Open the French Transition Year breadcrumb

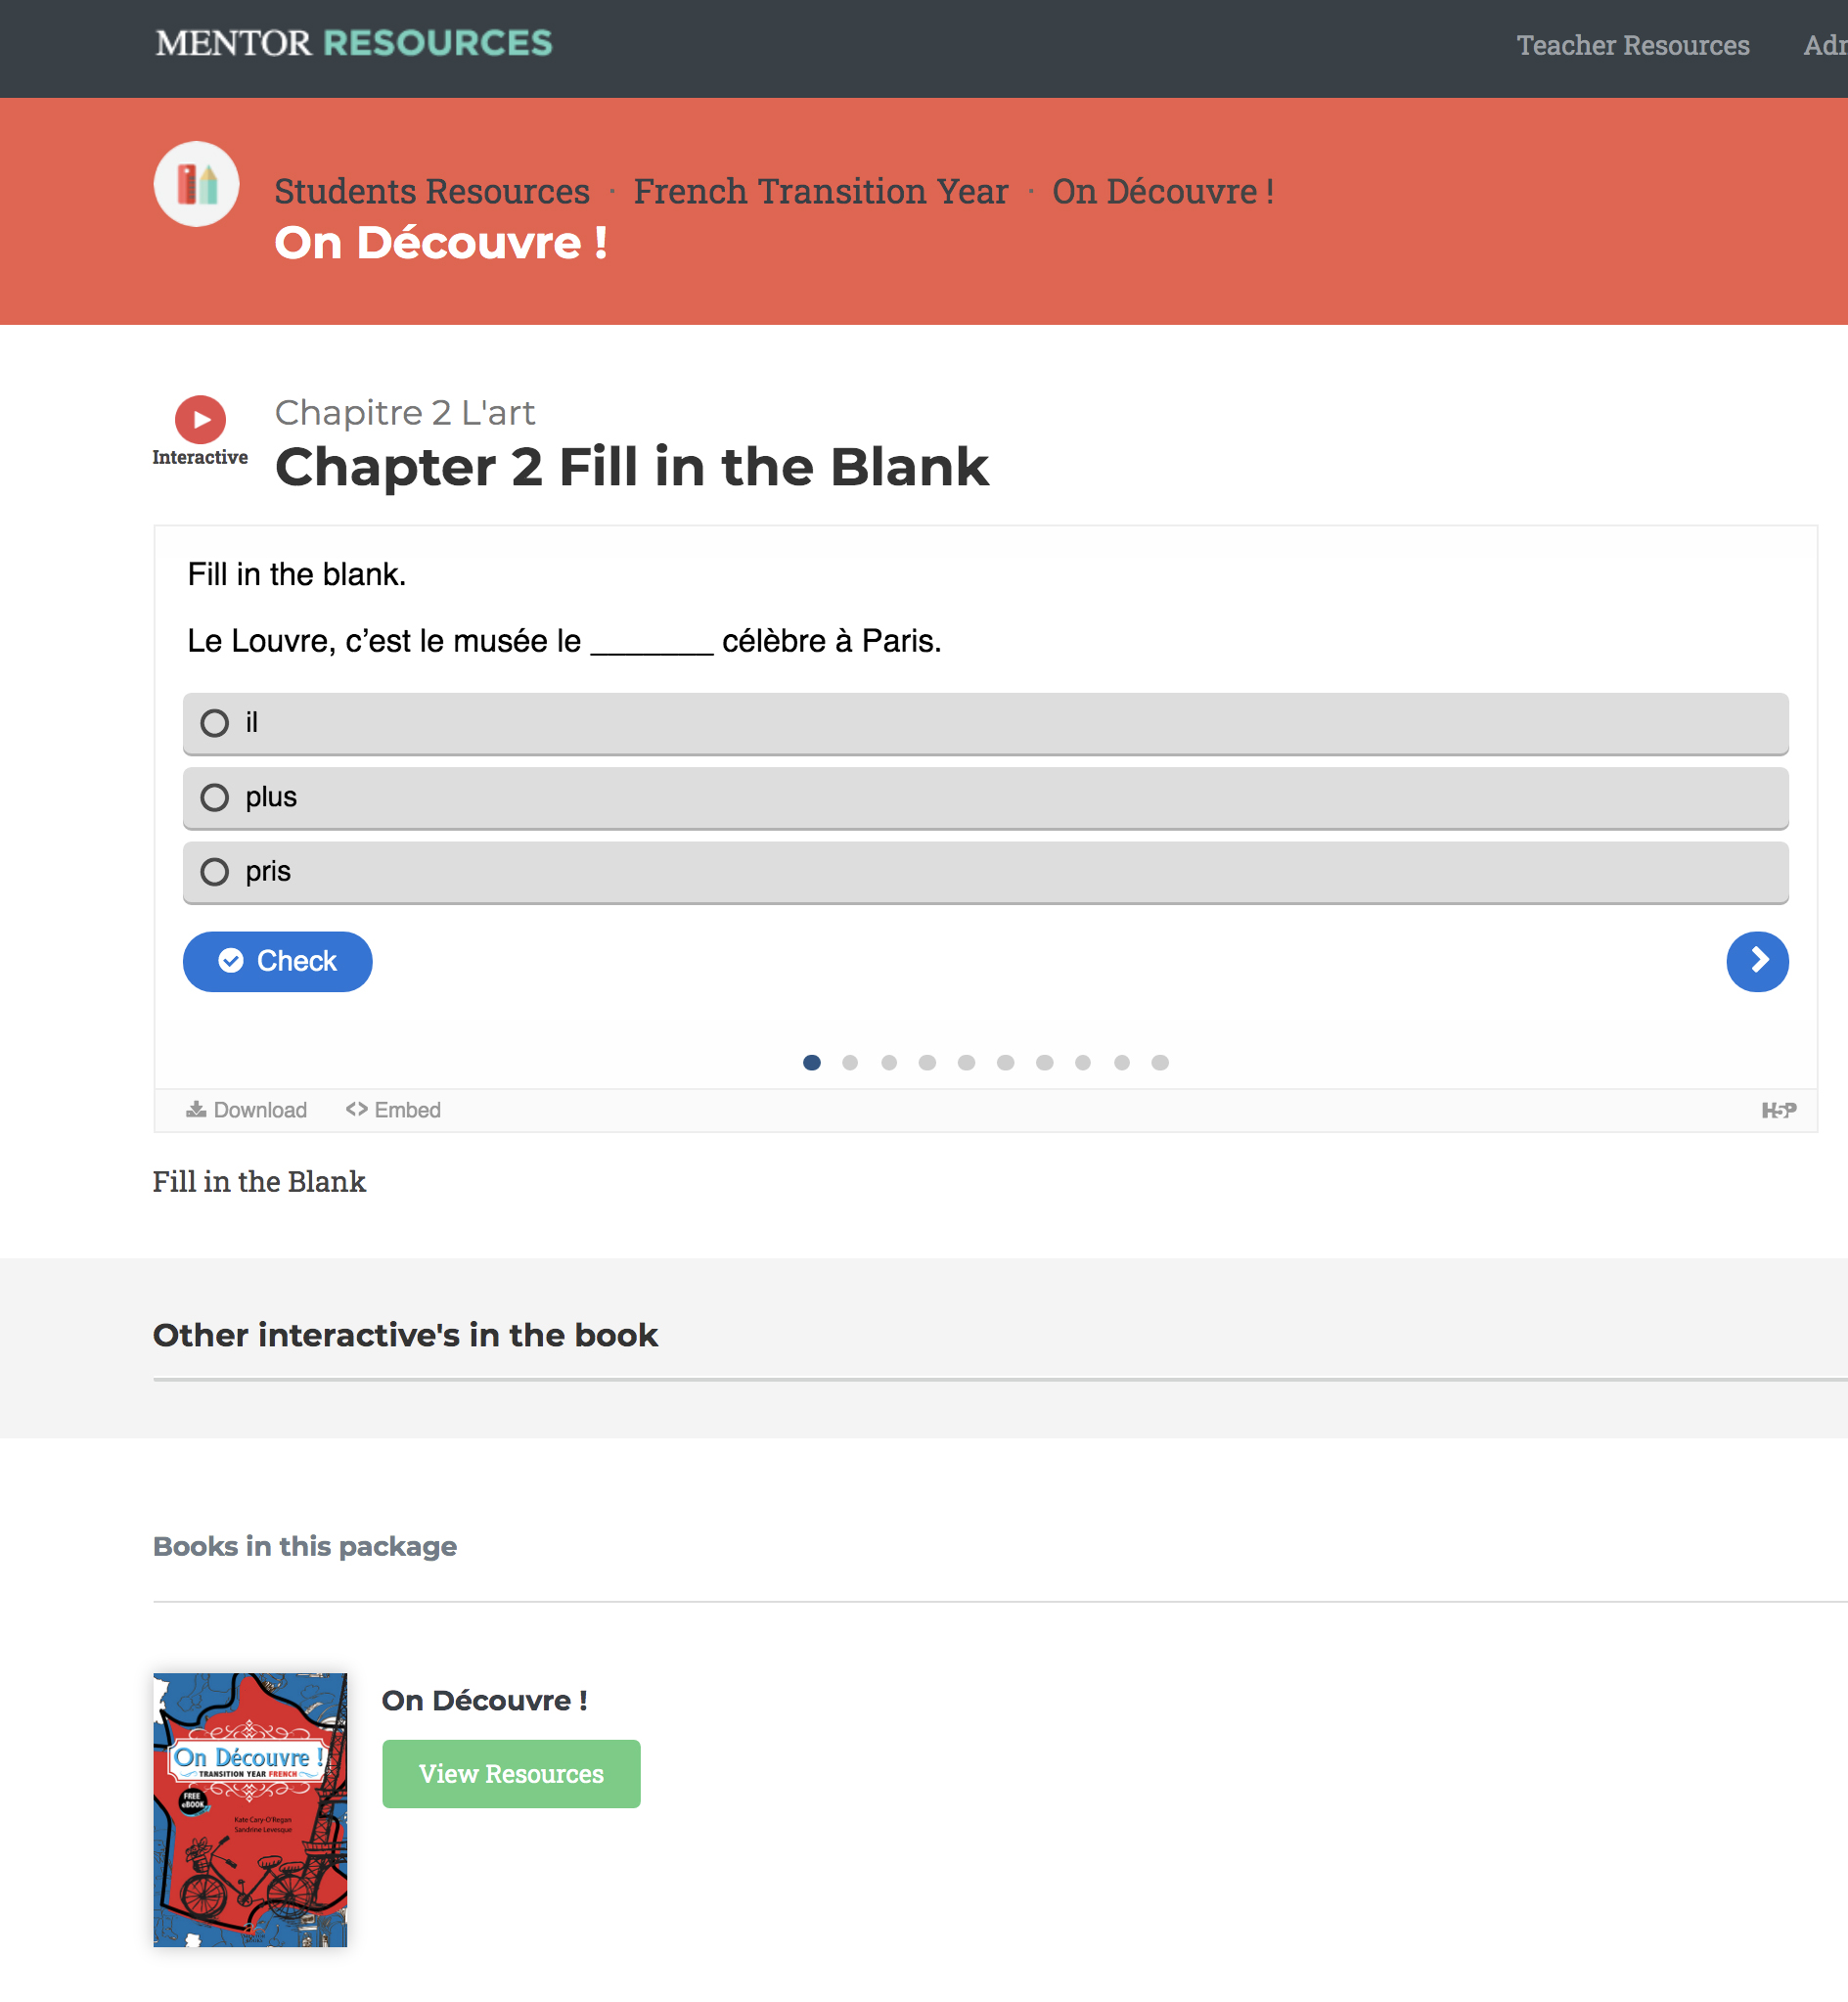tap(821, 191)
